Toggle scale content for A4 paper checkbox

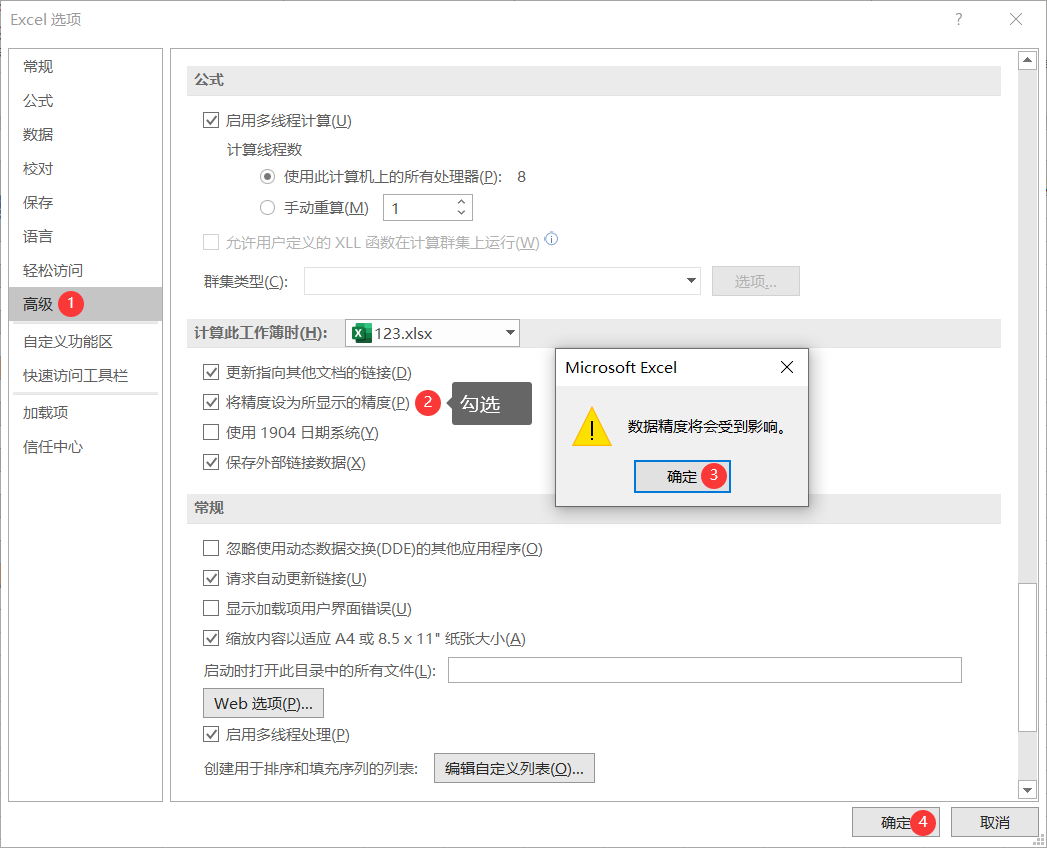pyautogui.click(x=211, y=638)
